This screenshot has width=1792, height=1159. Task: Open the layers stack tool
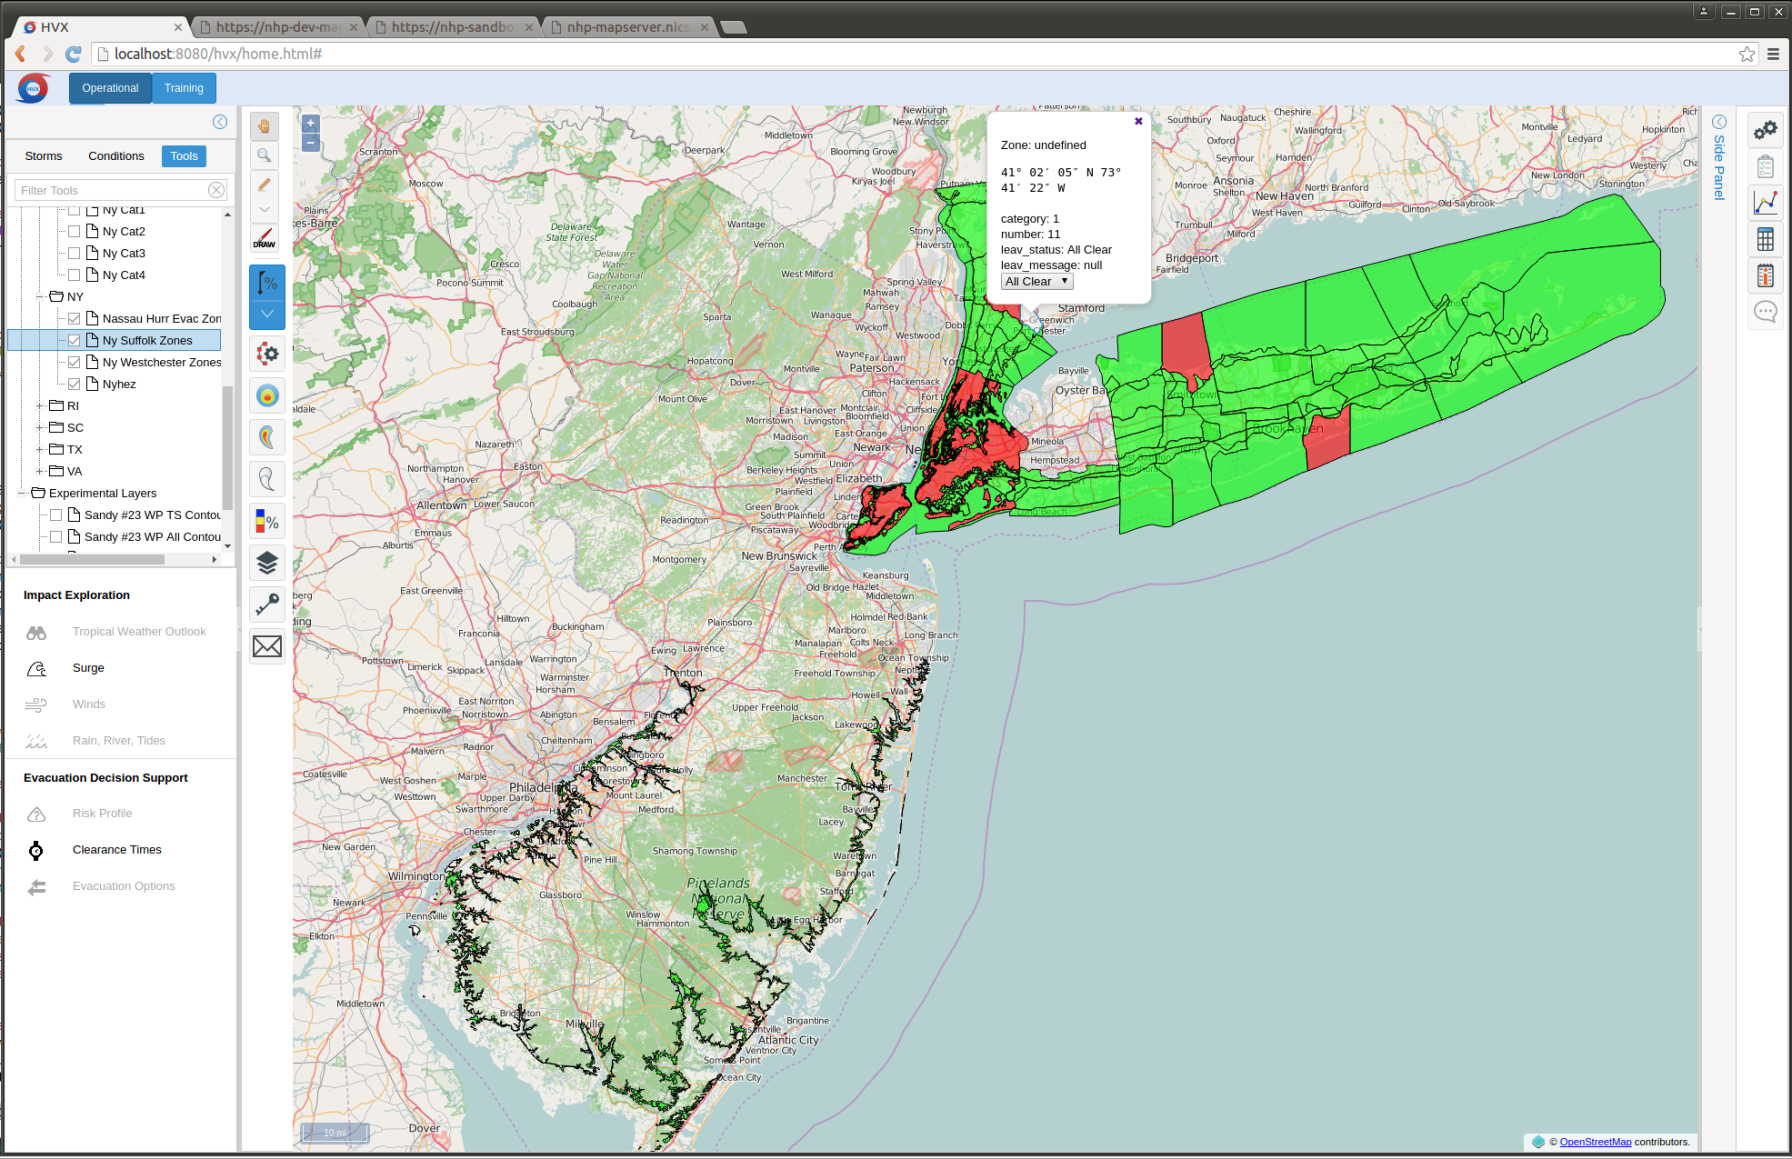(267, 563)
